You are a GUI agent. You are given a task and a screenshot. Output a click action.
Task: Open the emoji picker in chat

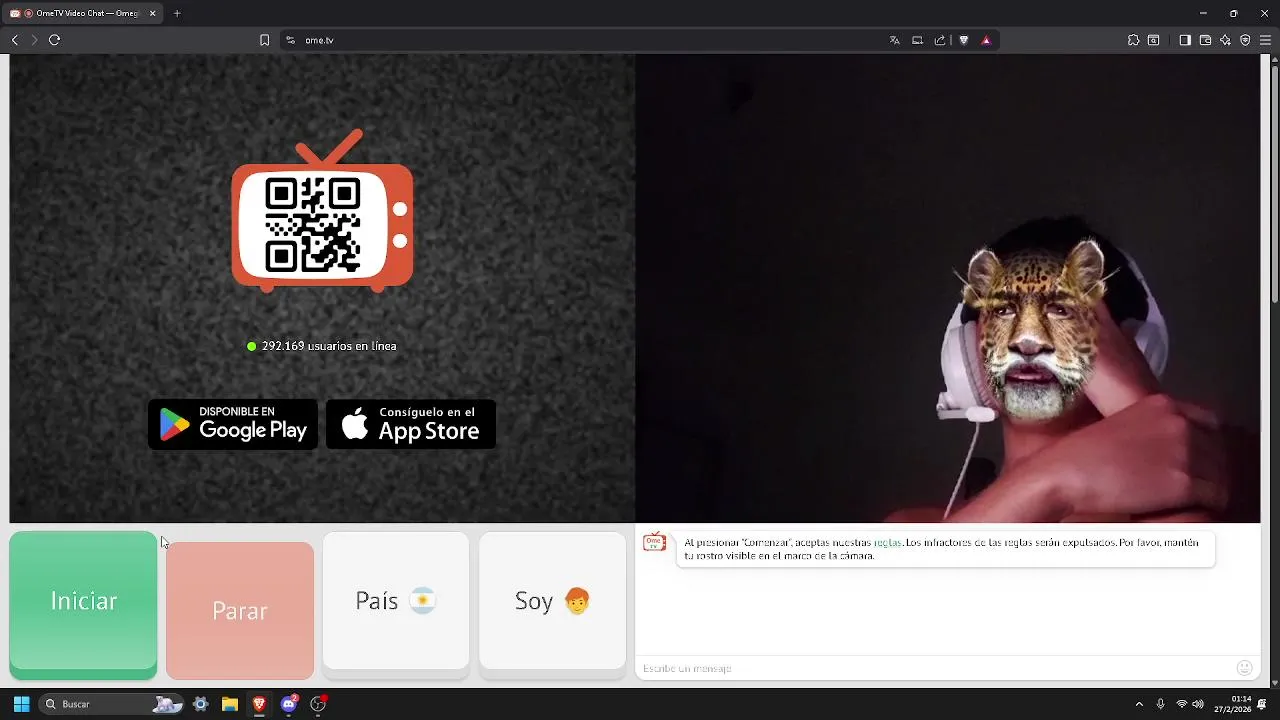click(1245, 668)
